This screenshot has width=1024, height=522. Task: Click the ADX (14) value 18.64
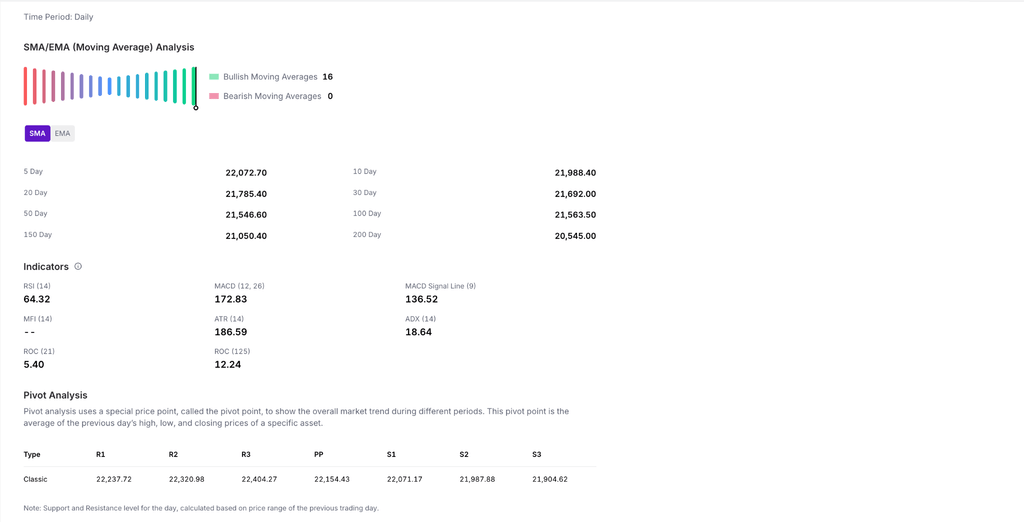tap(418, 332)
